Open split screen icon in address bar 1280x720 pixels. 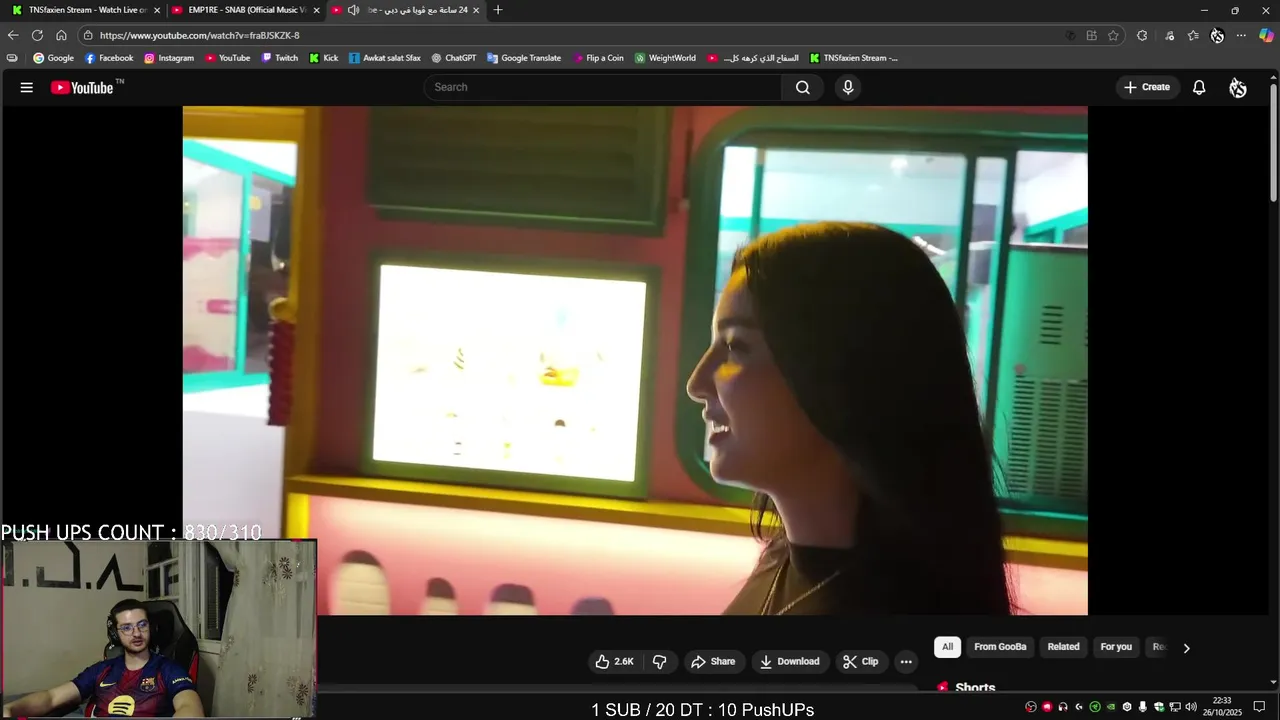[x=1092, y=35]
